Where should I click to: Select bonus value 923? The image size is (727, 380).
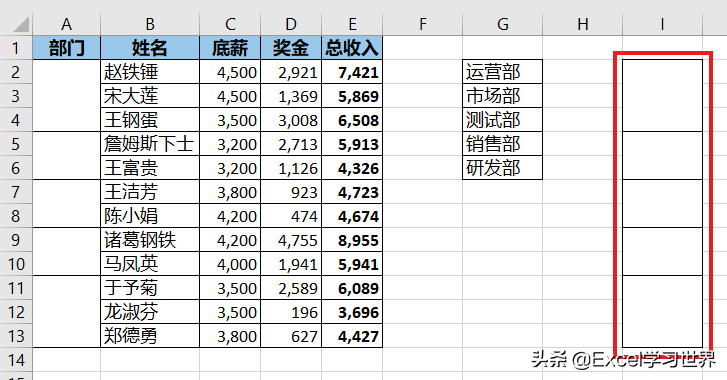click(291, 192)
